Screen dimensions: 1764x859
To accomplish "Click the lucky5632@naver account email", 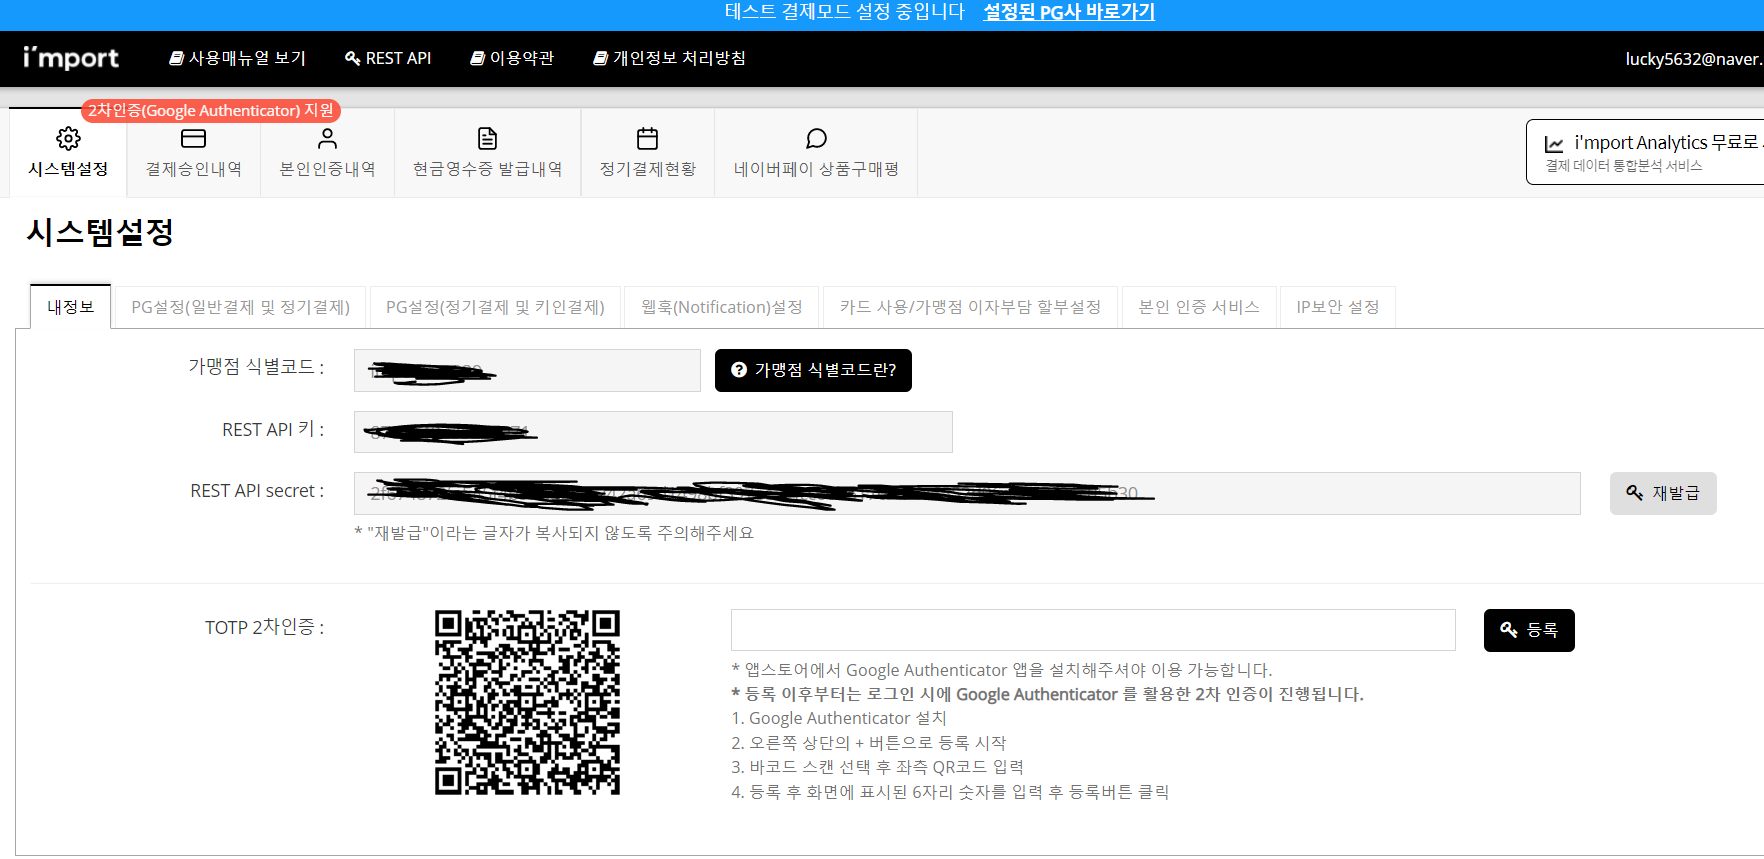I will 1694,59.
